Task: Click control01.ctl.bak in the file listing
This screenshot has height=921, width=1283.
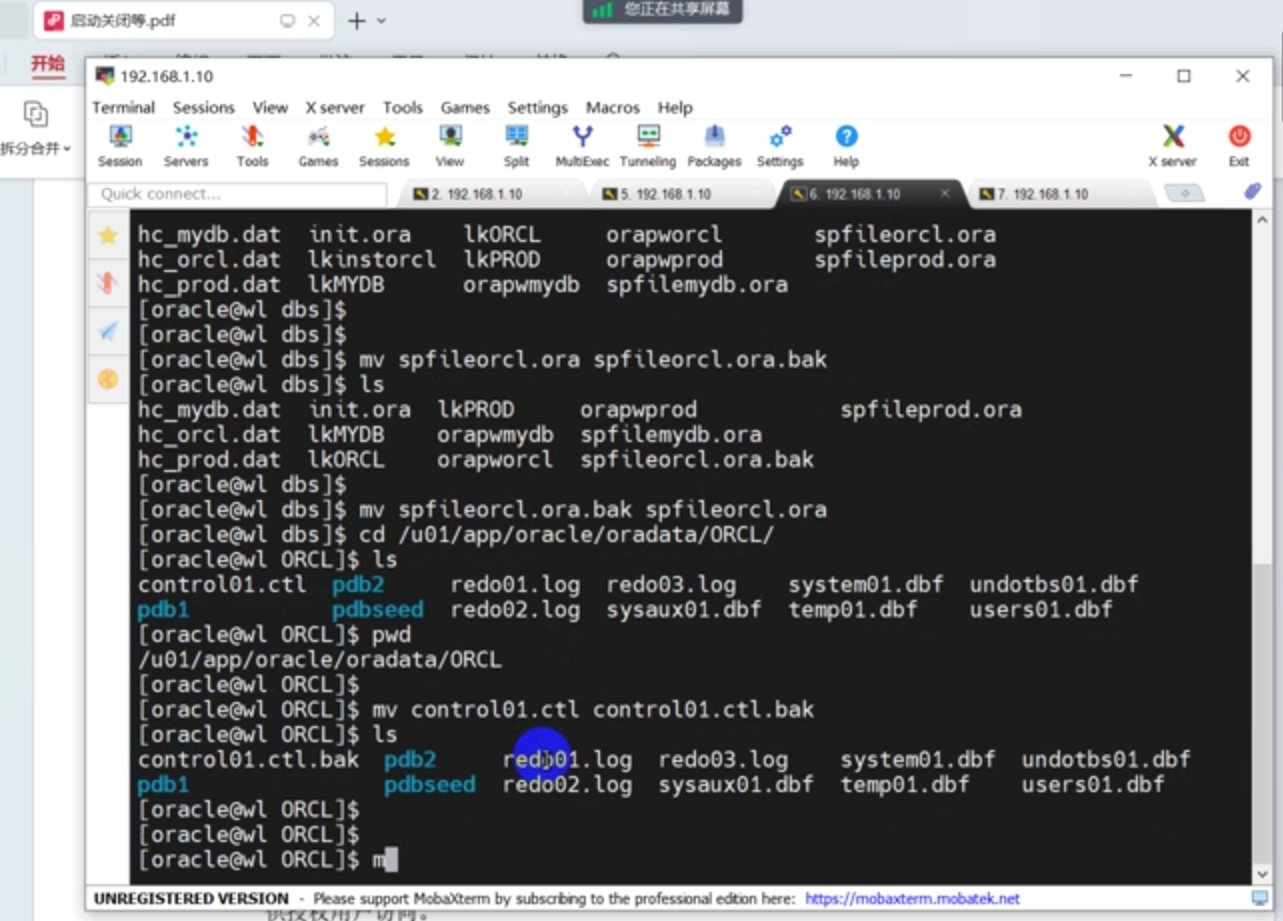Action: pyautogui.click(x=248, y=759)
